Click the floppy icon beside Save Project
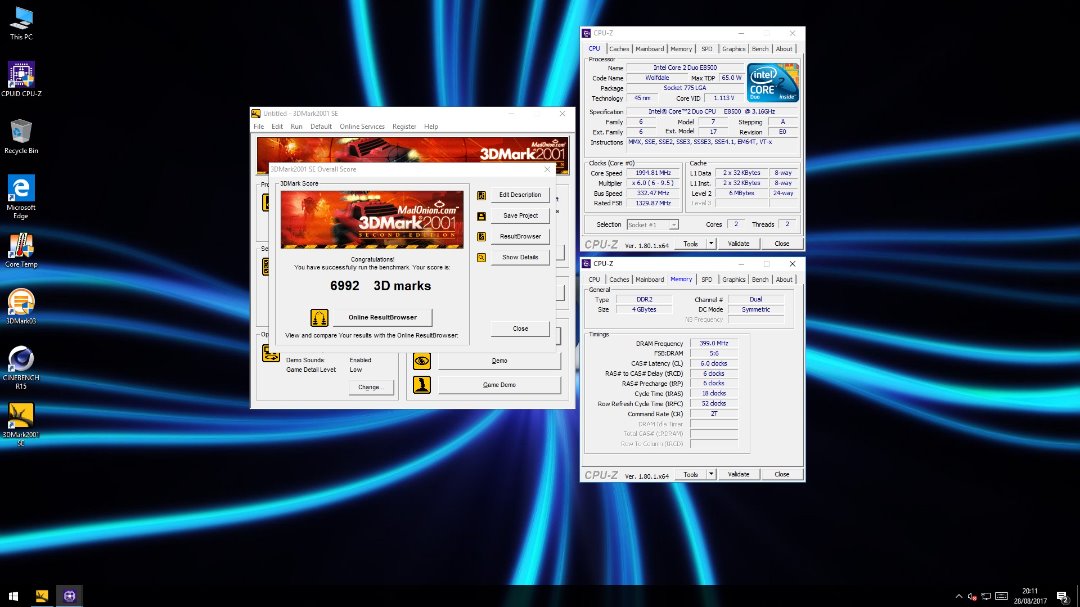Viewport: 1080px width, 607px height. (481, 216)
